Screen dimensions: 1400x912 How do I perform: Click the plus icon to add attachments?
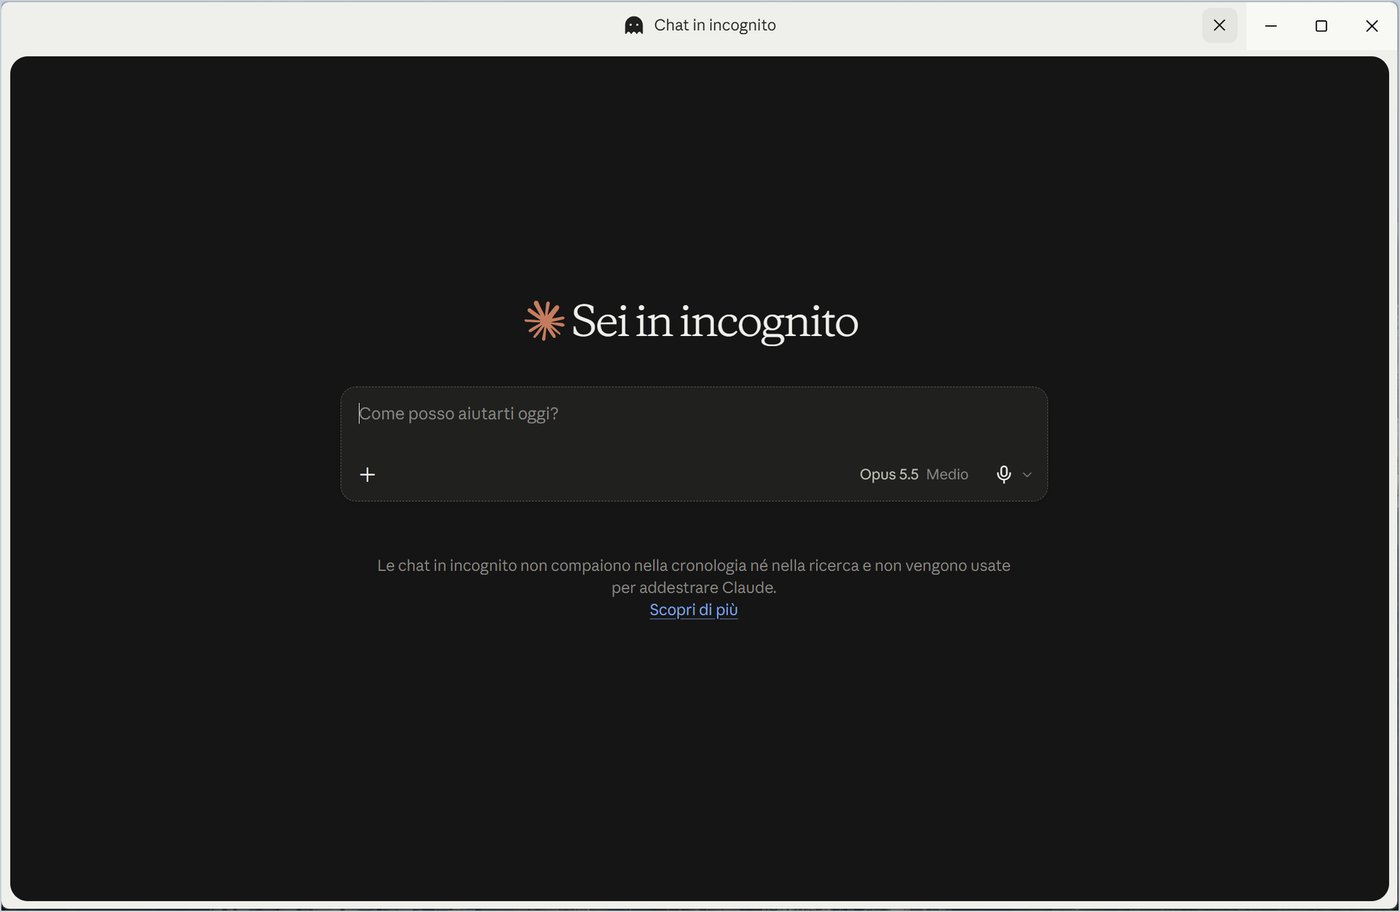coord(367,474)
